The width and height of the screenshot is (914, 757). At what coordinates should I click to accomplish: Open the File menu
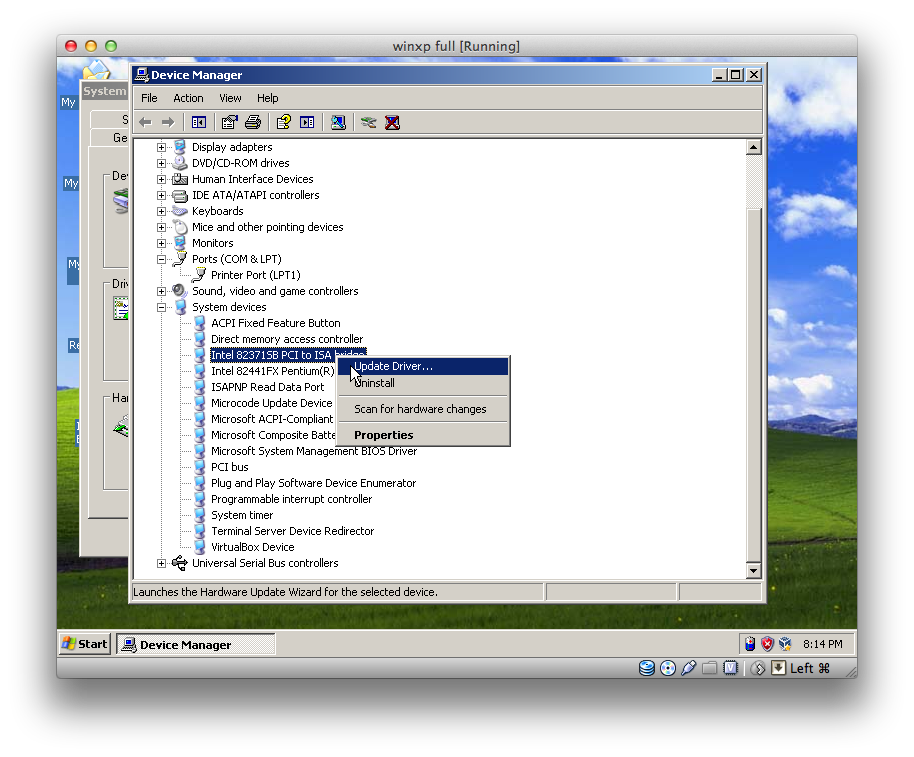pos(149,98)
